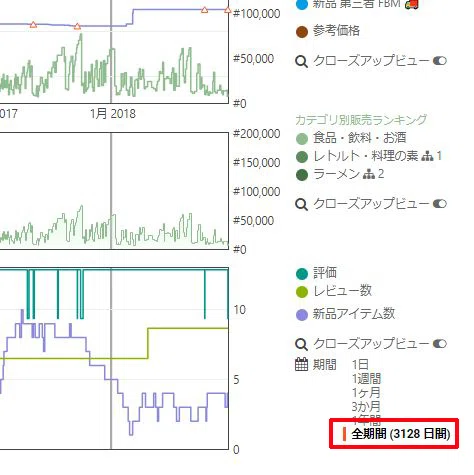Screen dimensions: 474x475
Task: Click the 参考価格 legend label
Action: pos(336,31)
